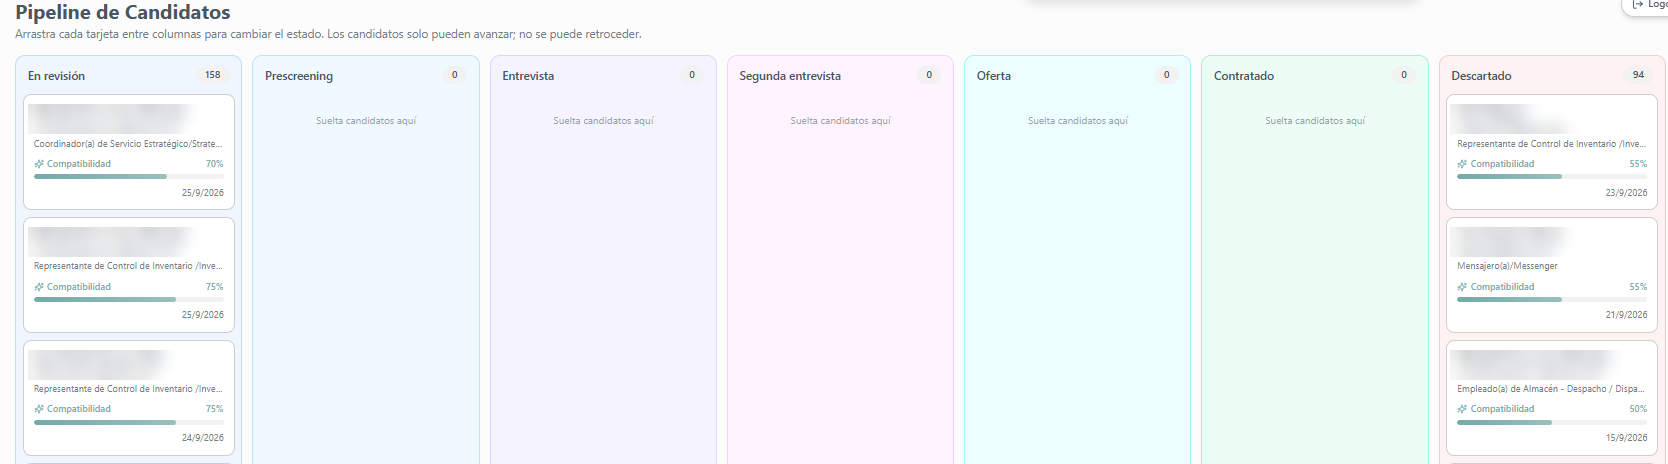Click the 158 count badge in En revisión
Image resolution: width=1668 pixels, height=464 pixels.
pos(213,75)
